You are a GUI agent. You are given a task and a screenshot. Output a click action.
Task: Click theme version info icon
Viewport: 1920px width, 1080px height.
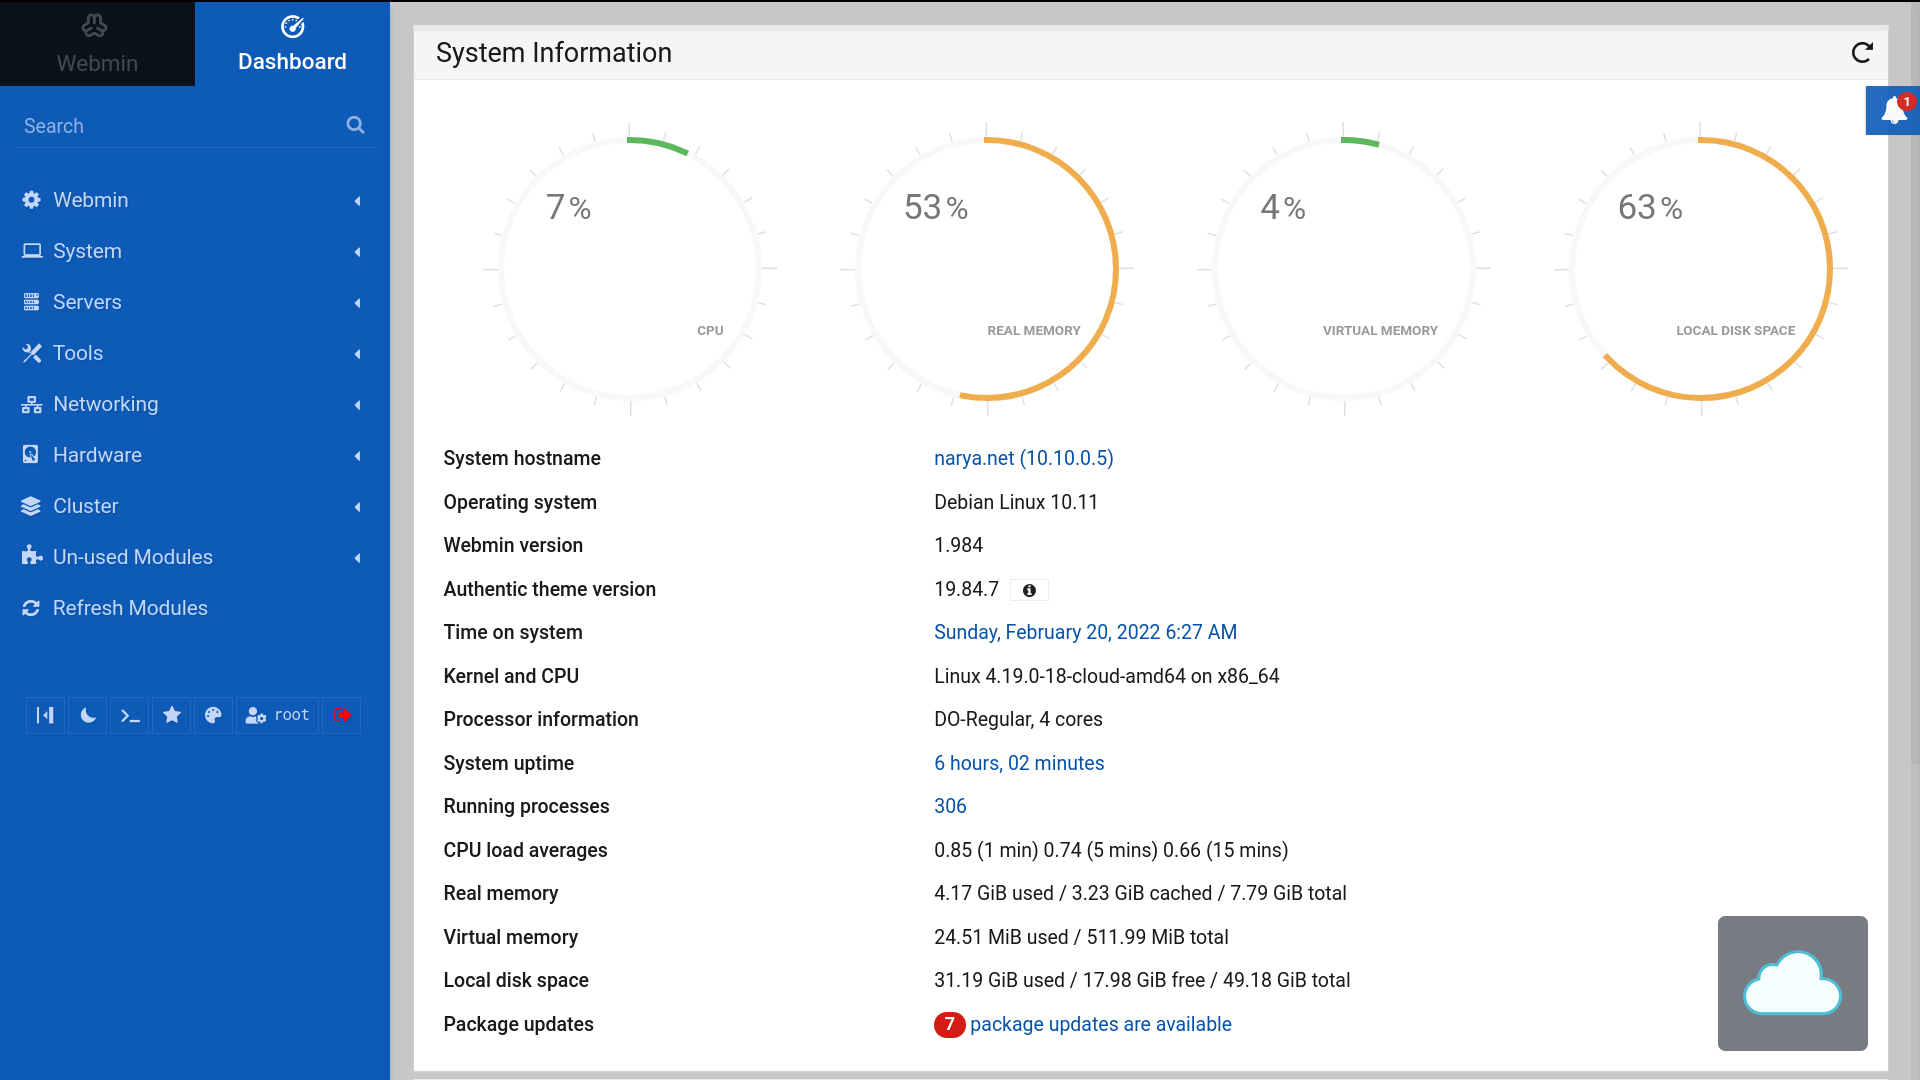coord(1029,591)
